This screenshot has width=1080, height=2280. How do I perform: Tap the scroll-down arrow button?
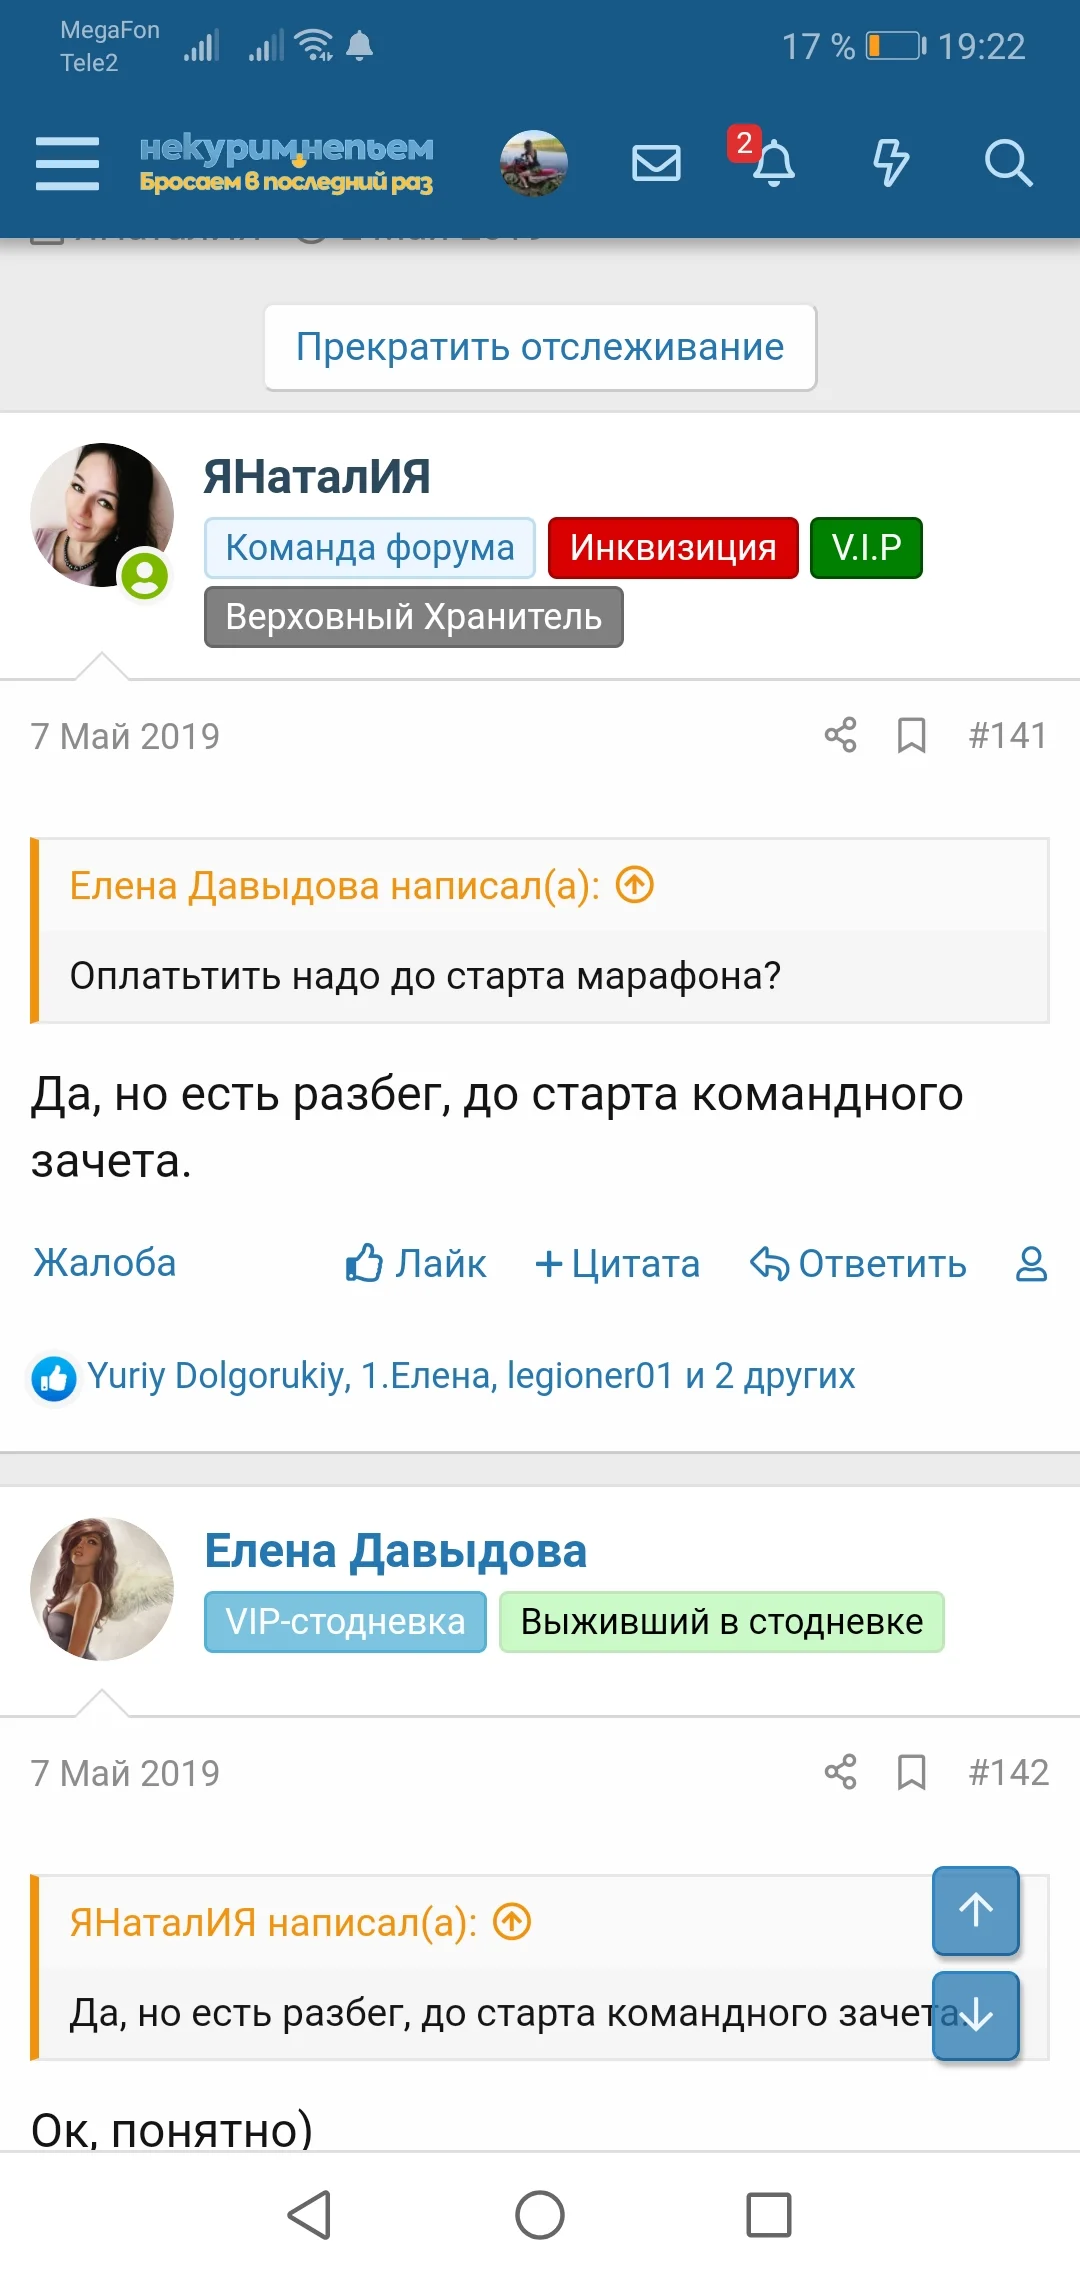(x=976, y=2015)
